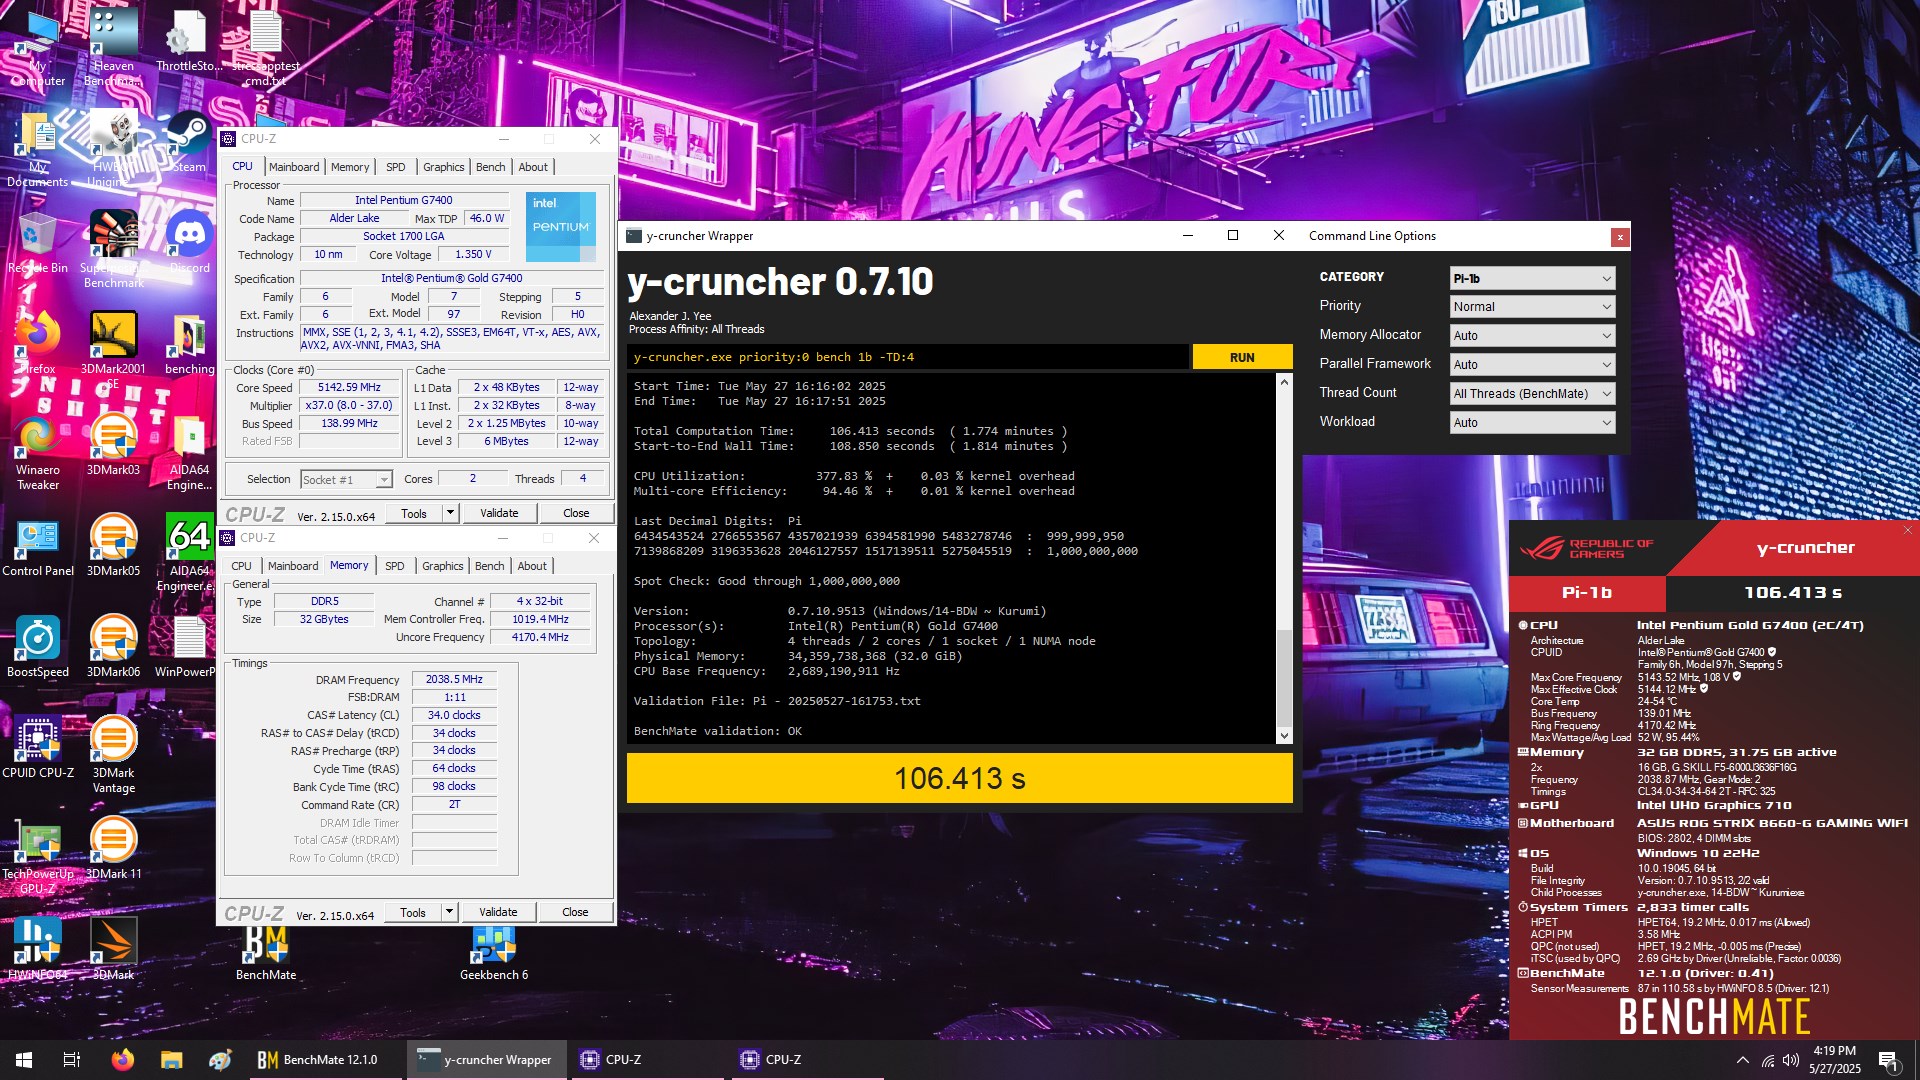Open the Priority dropdown set to Normal
Viewport: 1920px width, 1080px height.
tap(1532, 307)
